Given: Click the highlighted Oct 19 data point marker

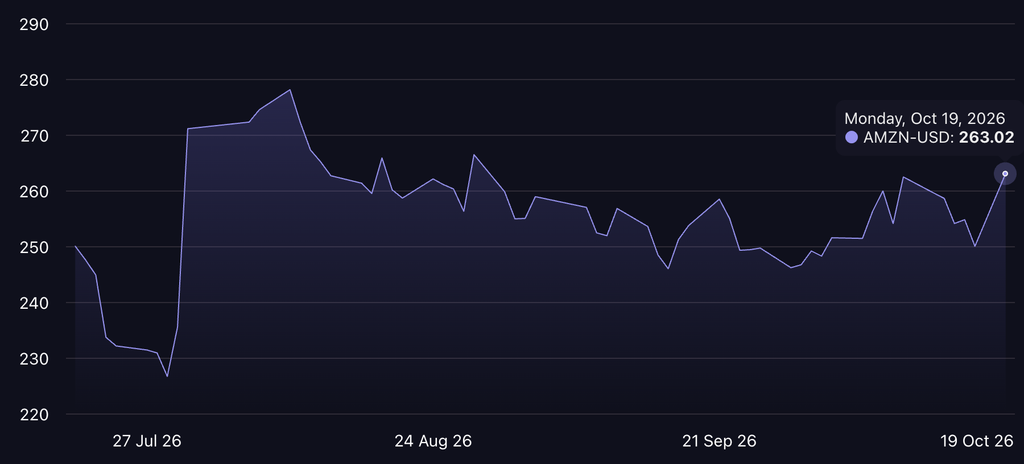Looking at the screenshot, I should click(x=1005, y=174).
